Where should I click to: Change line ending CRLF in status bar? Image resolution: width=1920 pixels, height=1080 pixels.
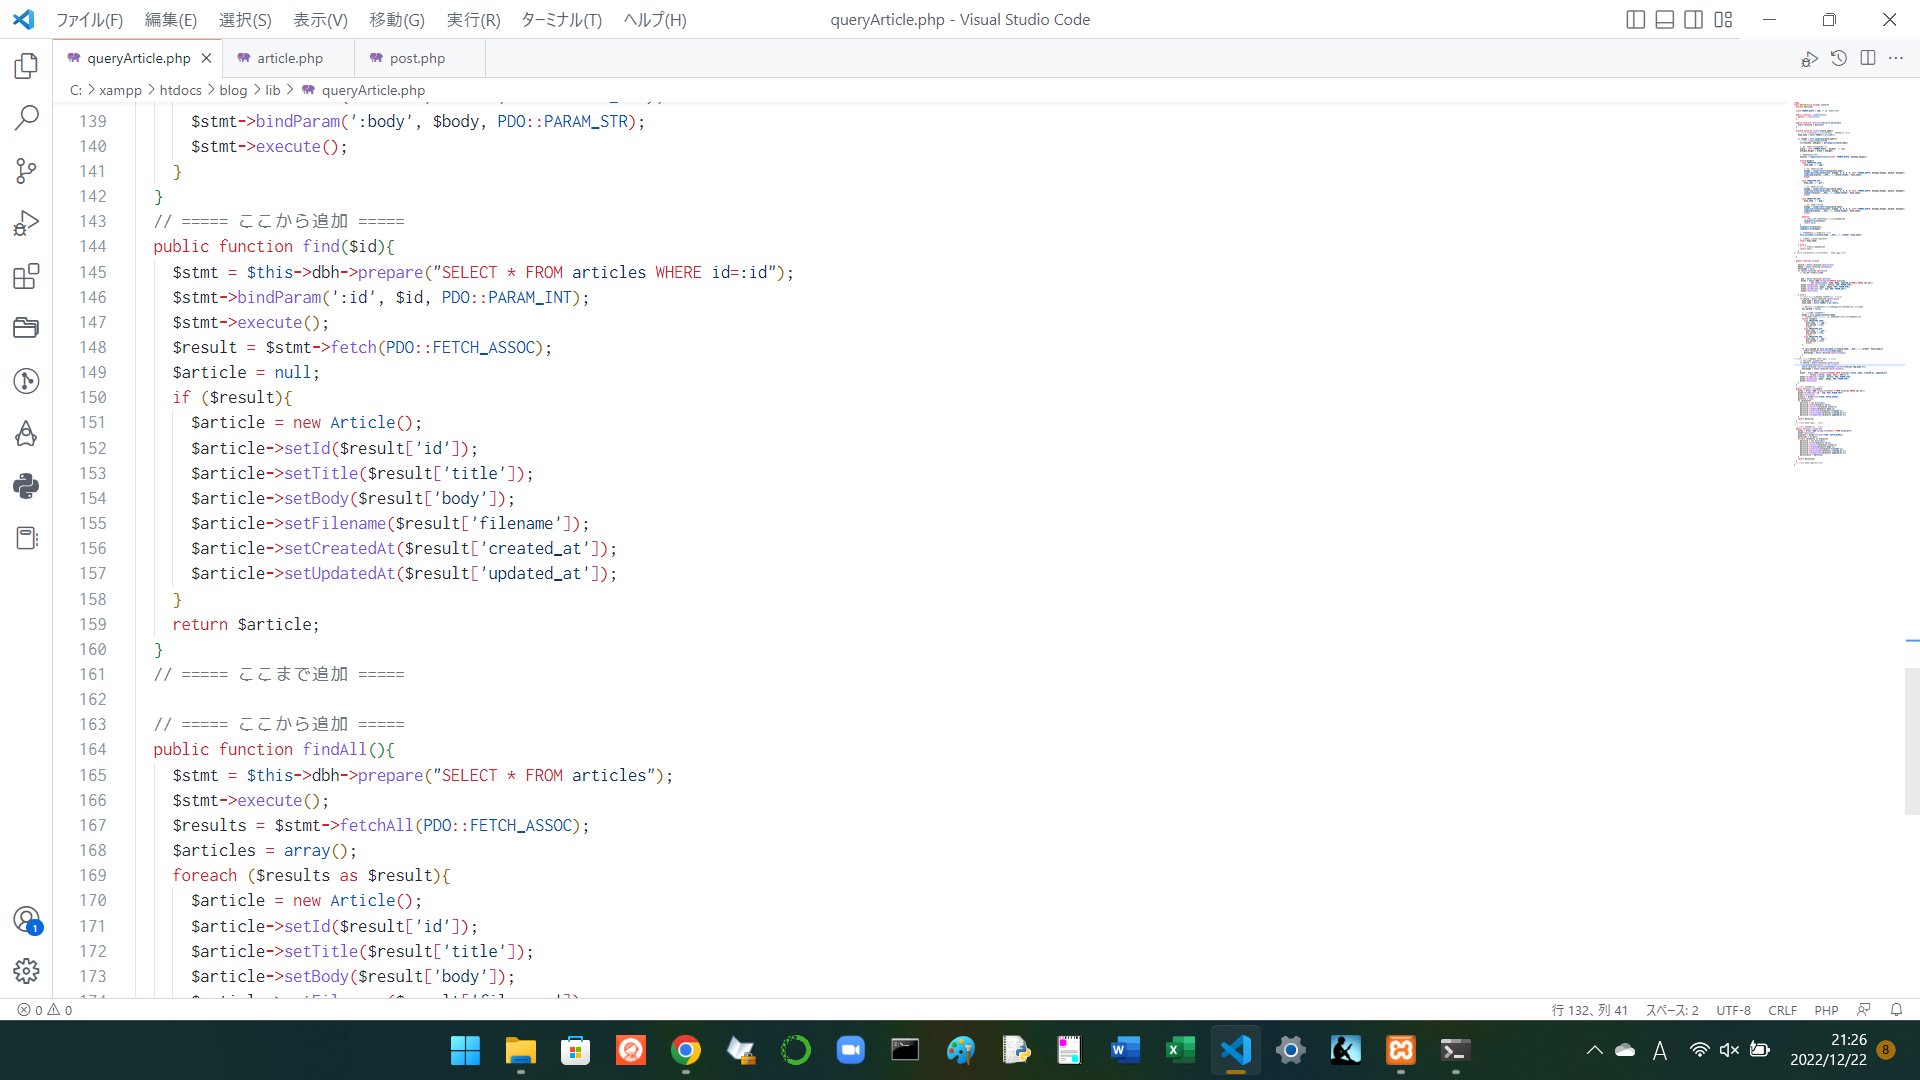click(x=1783, y=1010)
